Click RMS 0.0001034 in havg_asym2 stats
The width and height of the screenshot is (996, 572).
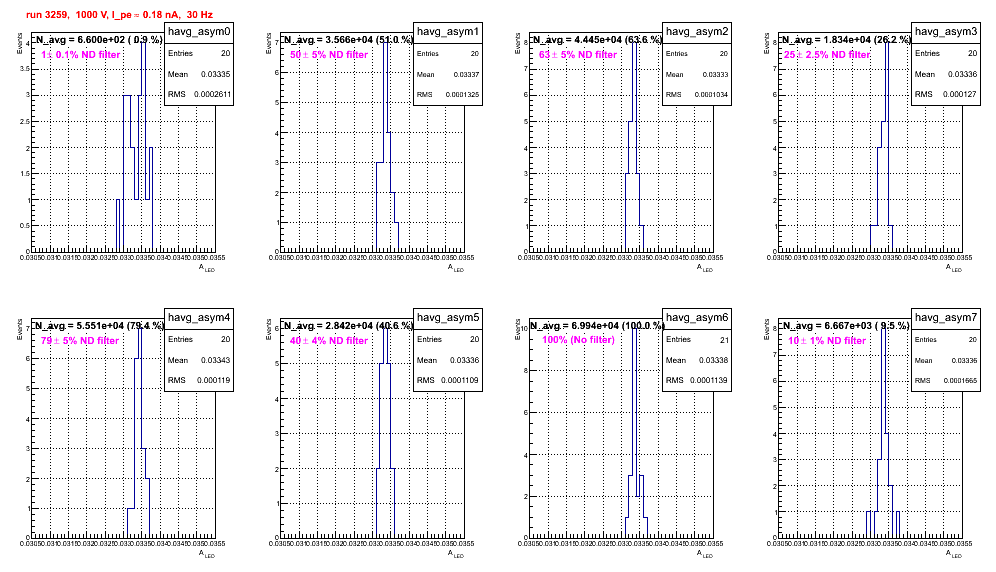(697, 94)
